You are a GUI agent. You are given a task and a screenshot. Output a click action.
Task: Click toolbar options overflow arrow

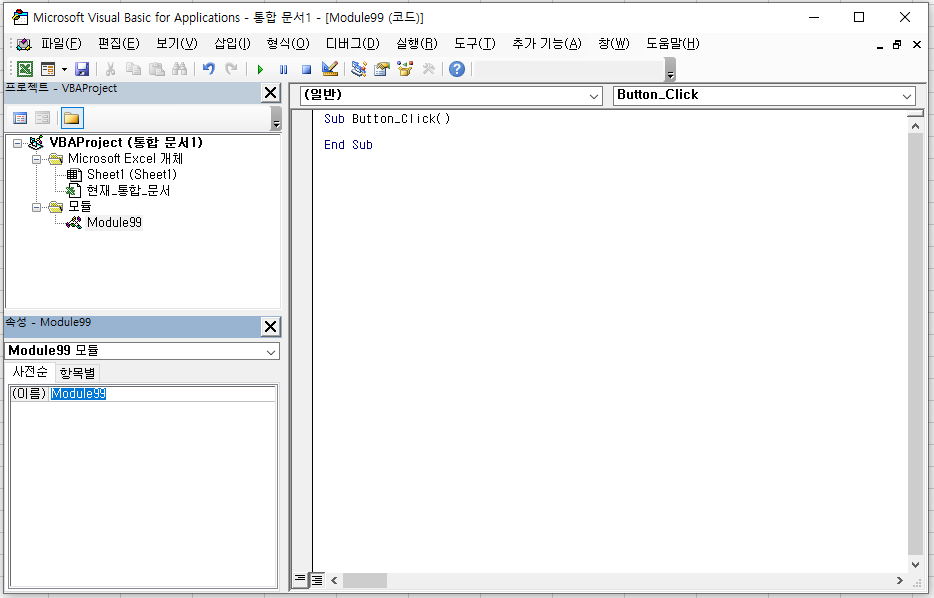(x=670, y=70)
